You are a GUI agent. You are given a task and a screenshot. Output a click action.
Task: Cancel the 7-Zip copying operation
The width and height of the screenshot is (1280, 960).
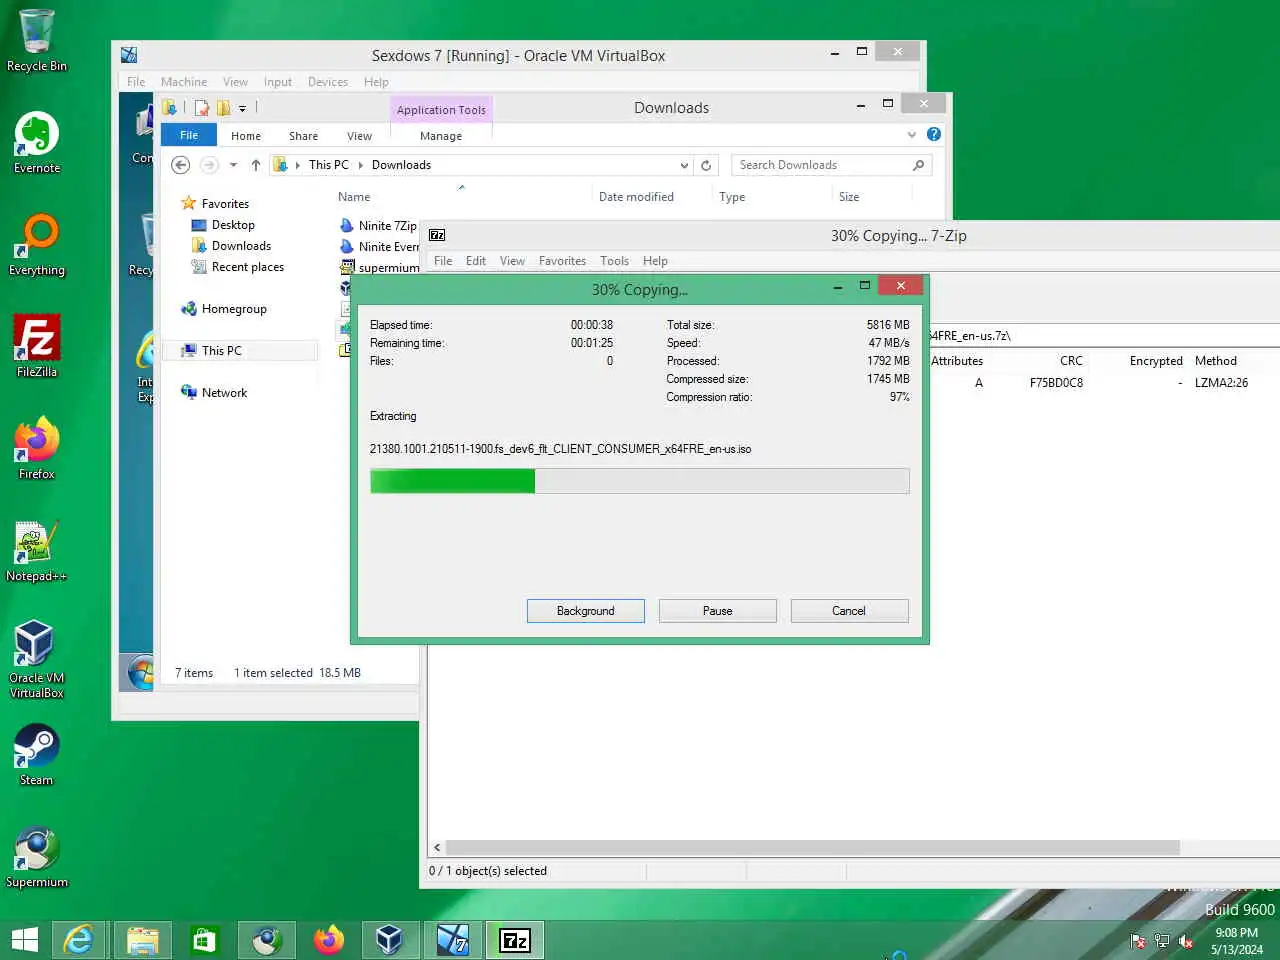click(x=849, y=611)
